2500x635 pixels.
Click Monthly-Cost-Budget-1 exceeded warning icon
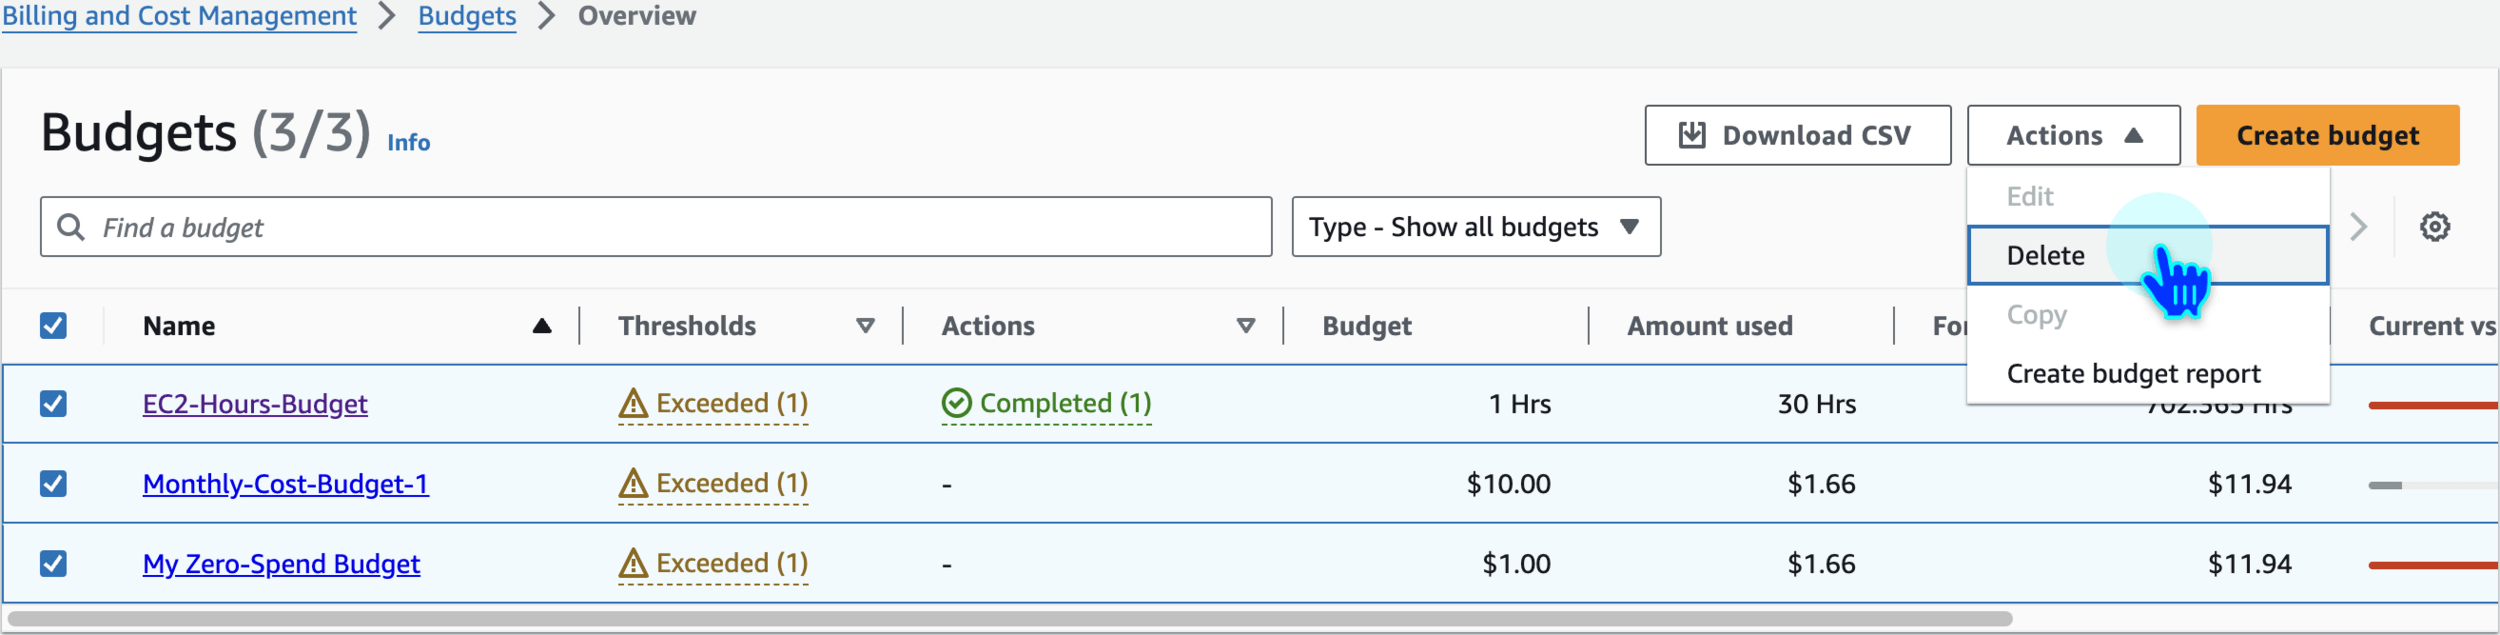633,483
